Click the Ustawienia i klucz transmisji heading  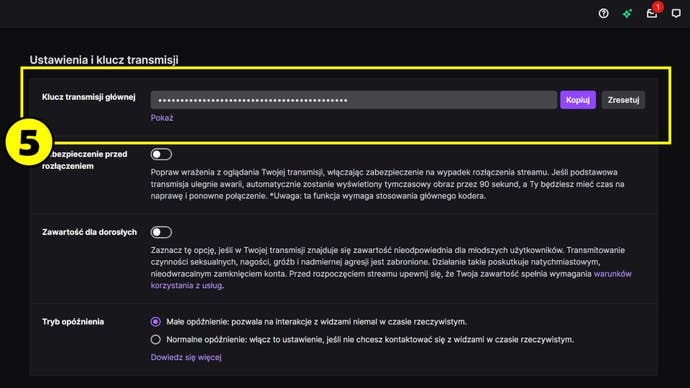(x=104, y=60)
